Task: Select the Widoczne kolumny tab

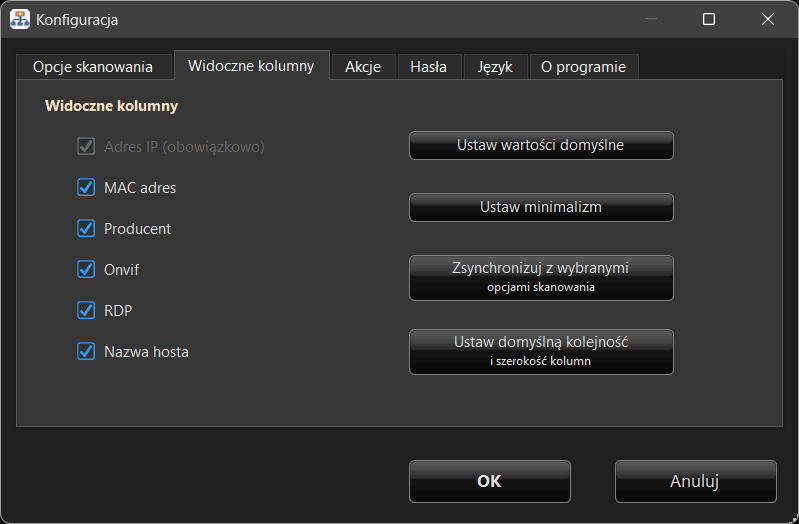Action: (251, 66)
